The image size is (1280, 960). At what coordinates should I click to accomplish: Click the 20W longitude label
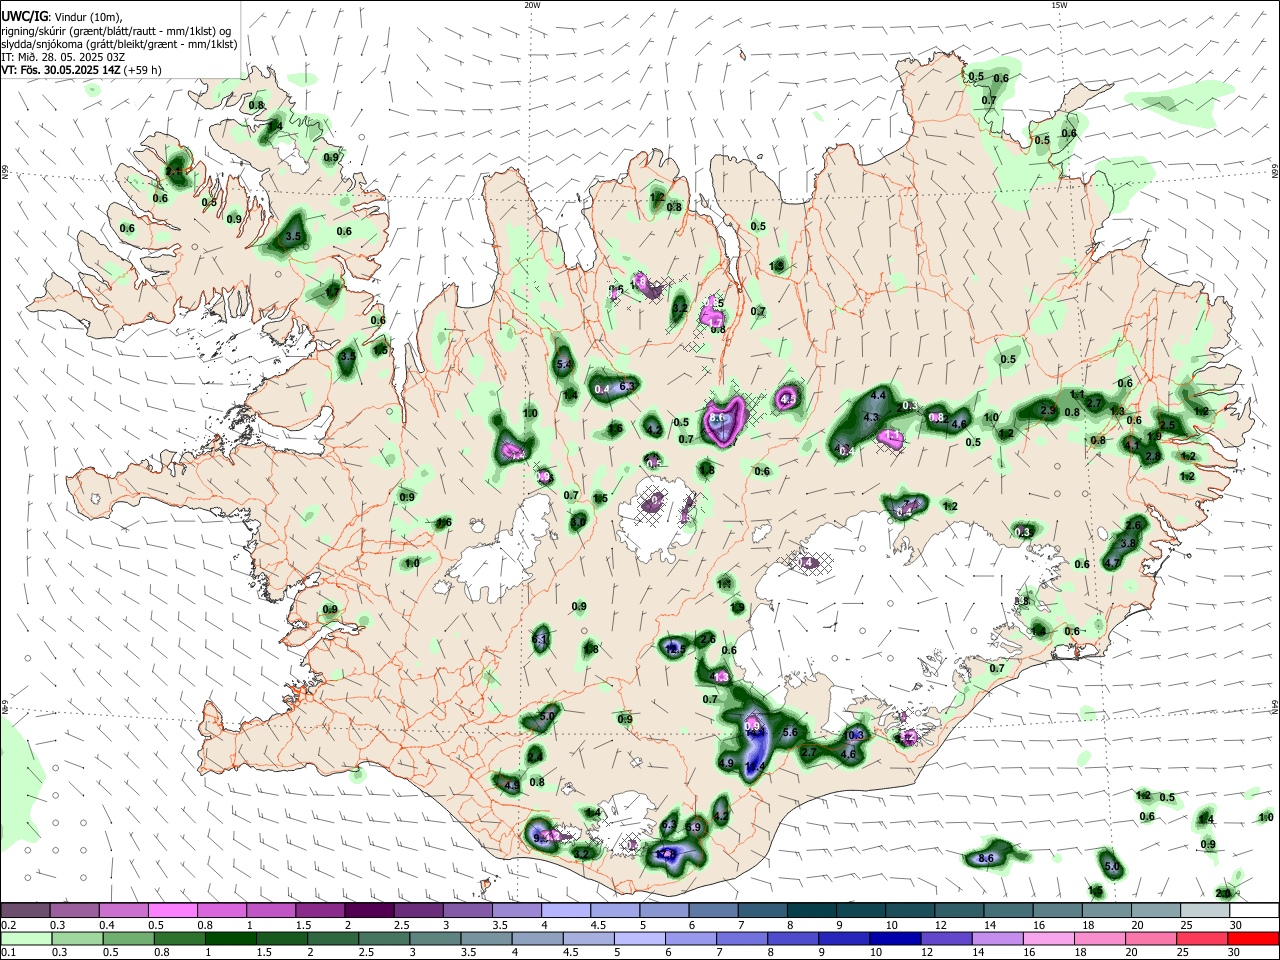click(x=533, y=5)
